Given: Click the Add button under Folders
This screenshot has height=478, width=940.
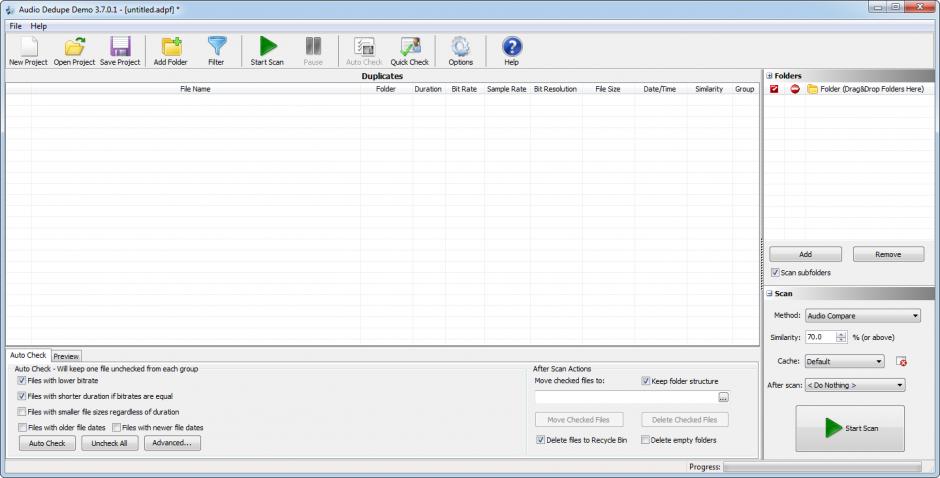Looking at the screenshot, I should pyautogui.click(x=805, y=254).
